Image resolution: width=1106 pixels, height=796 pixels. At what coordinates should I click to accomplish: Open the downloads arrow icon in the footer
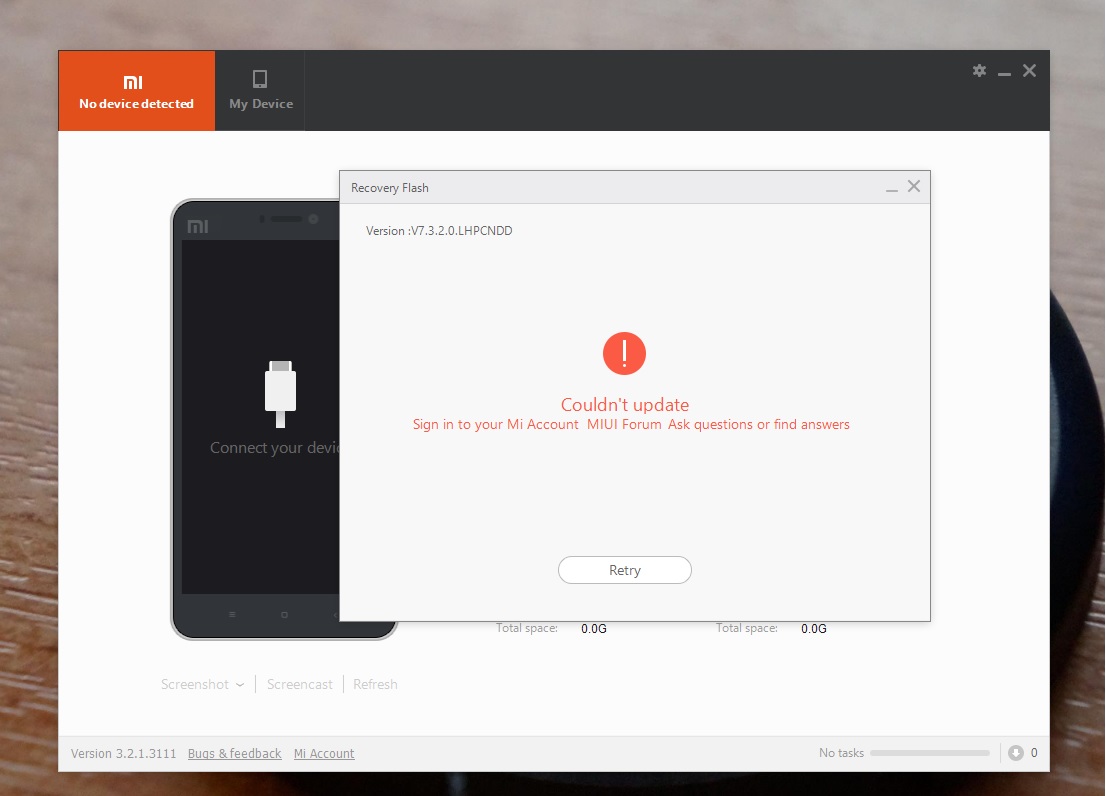click(x=1016, y=753)
